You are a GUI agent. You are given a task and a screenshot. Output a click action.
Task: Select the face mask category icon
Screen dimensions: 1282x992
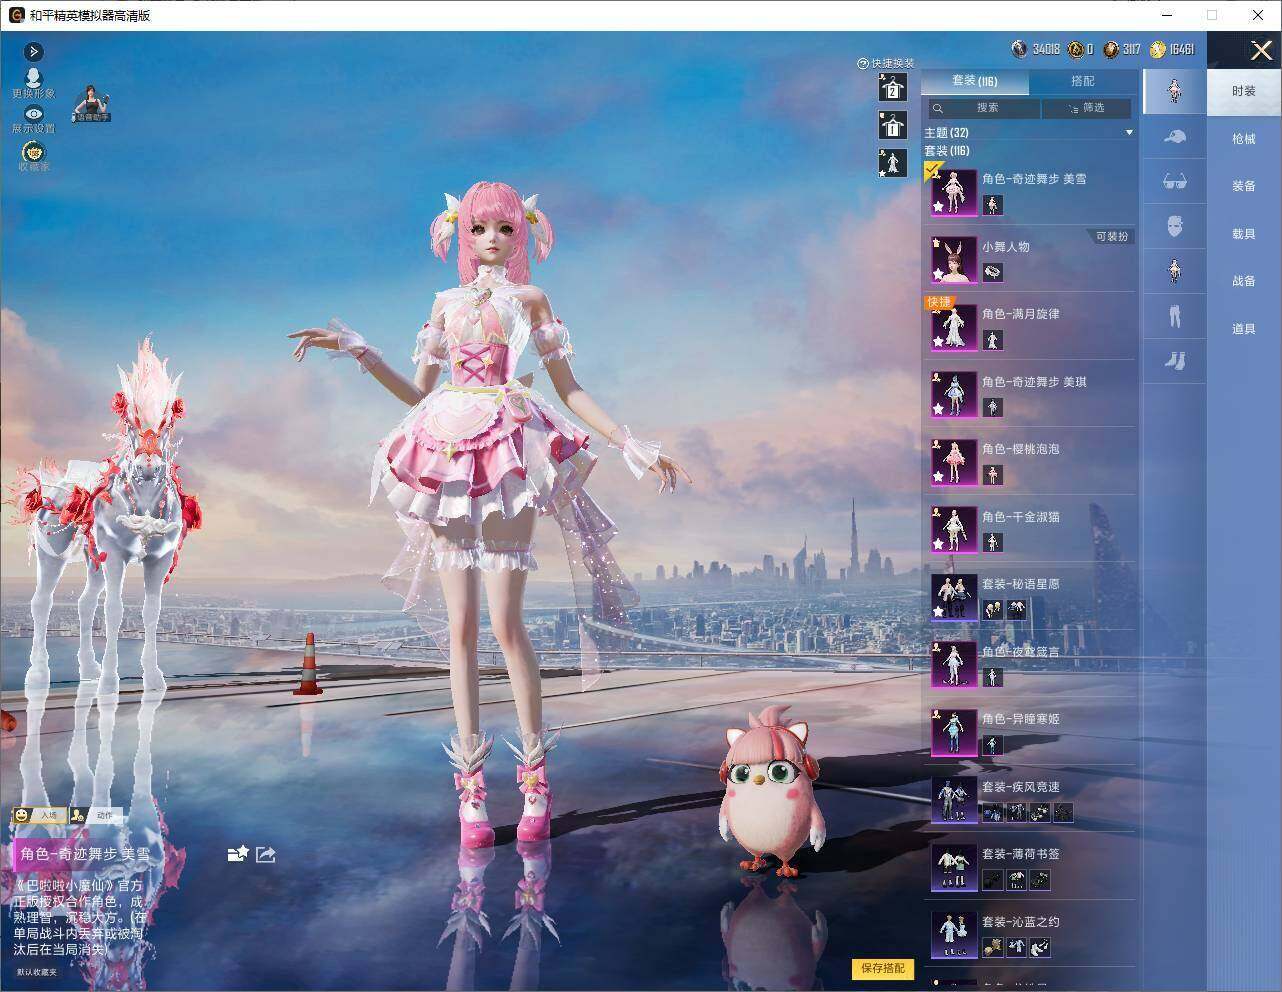[x=1174, y=226]
